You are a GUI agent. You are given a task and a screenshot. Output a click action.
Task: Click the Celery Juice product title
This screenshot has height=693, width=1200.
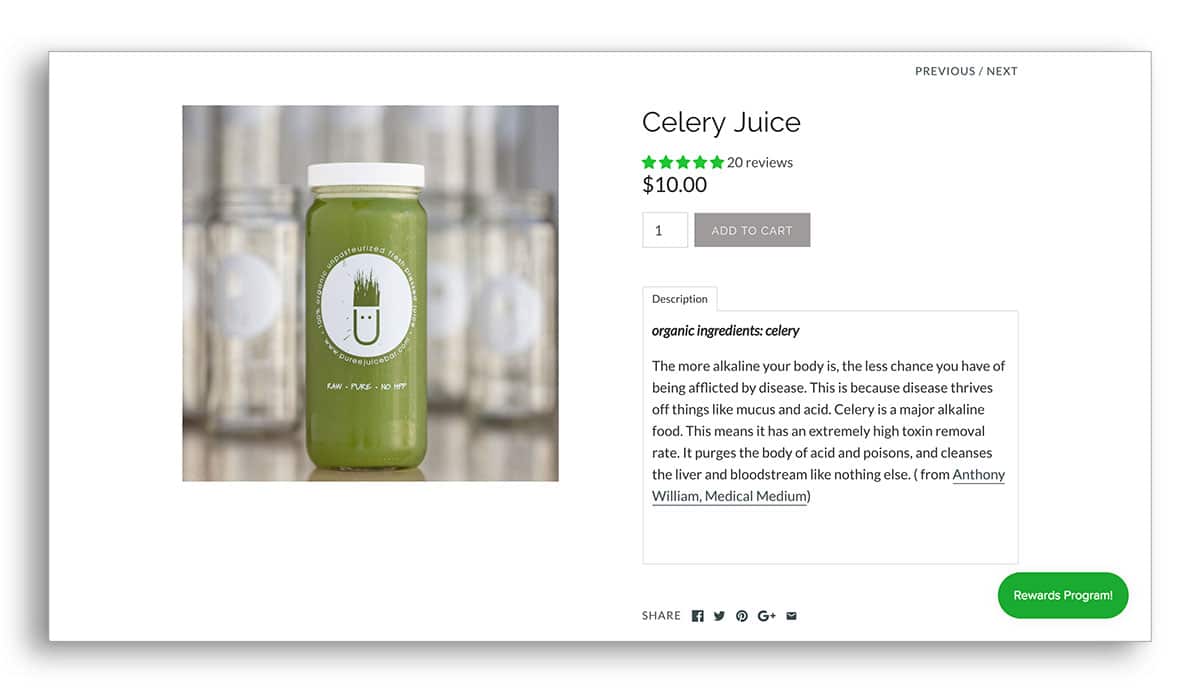[x=721, y=122]
